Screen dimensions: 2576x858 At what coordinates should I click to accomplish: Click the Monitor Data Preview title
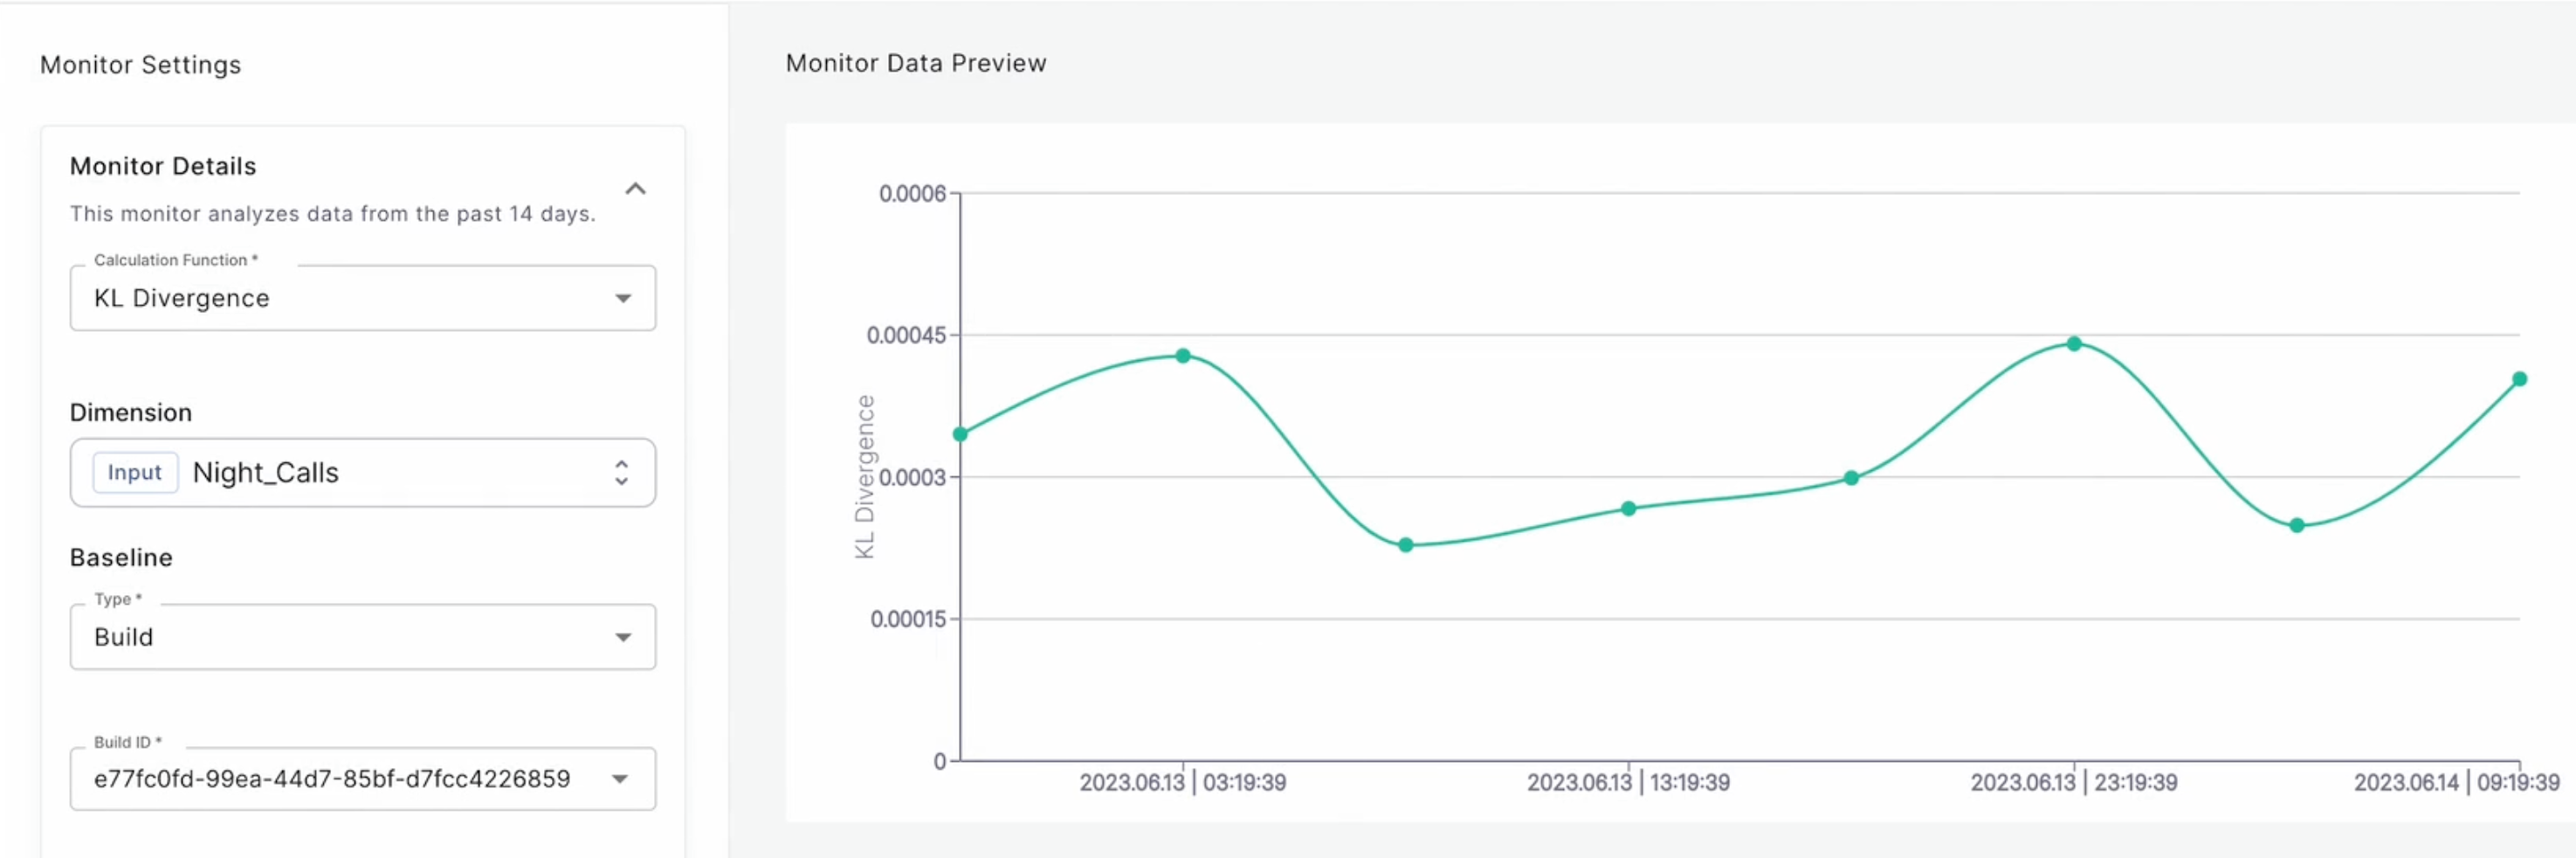[915, 62]
